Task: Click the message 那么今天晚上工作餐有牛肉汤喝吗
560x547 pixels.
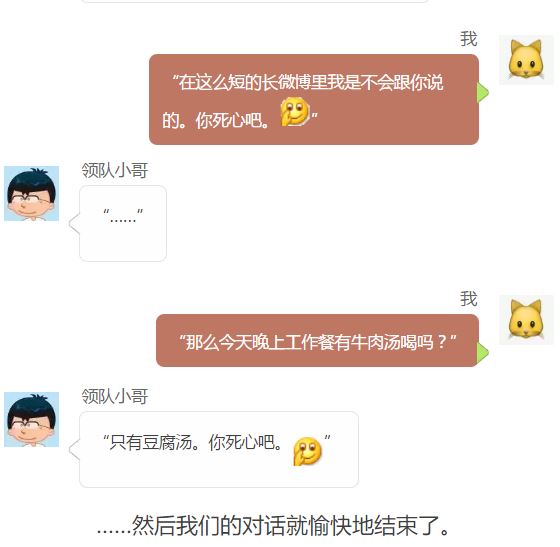Action: [318, 342]
